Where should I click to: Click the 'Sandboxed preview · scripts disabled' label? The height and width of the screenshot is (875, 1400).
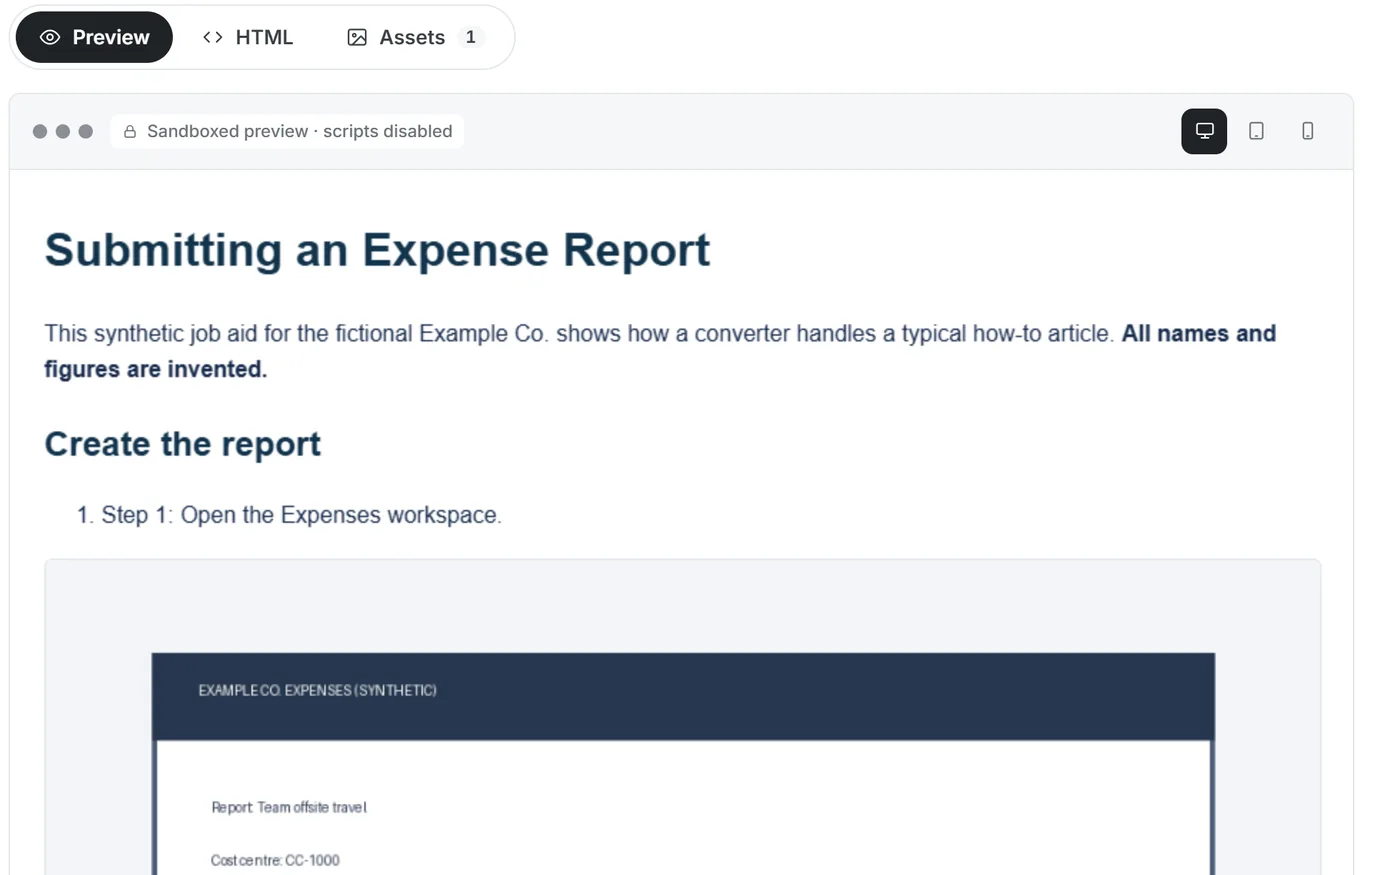point(300,131)
